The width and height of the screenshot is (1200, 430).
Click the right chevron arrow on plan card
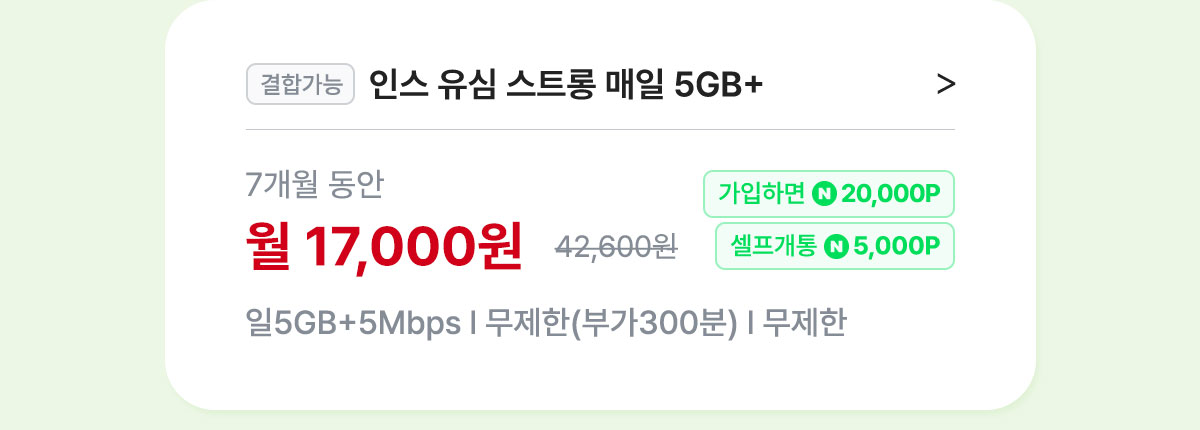click(946, 85)
